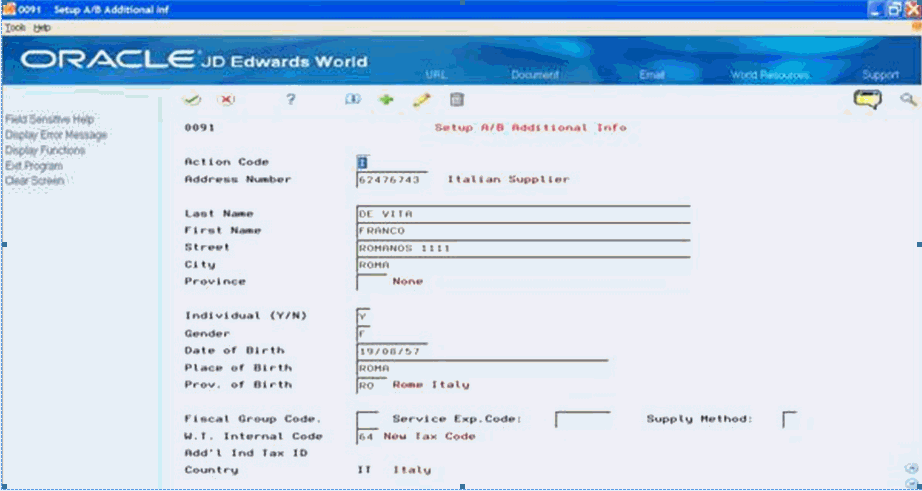Click the magnifying glass search icon

908,99
